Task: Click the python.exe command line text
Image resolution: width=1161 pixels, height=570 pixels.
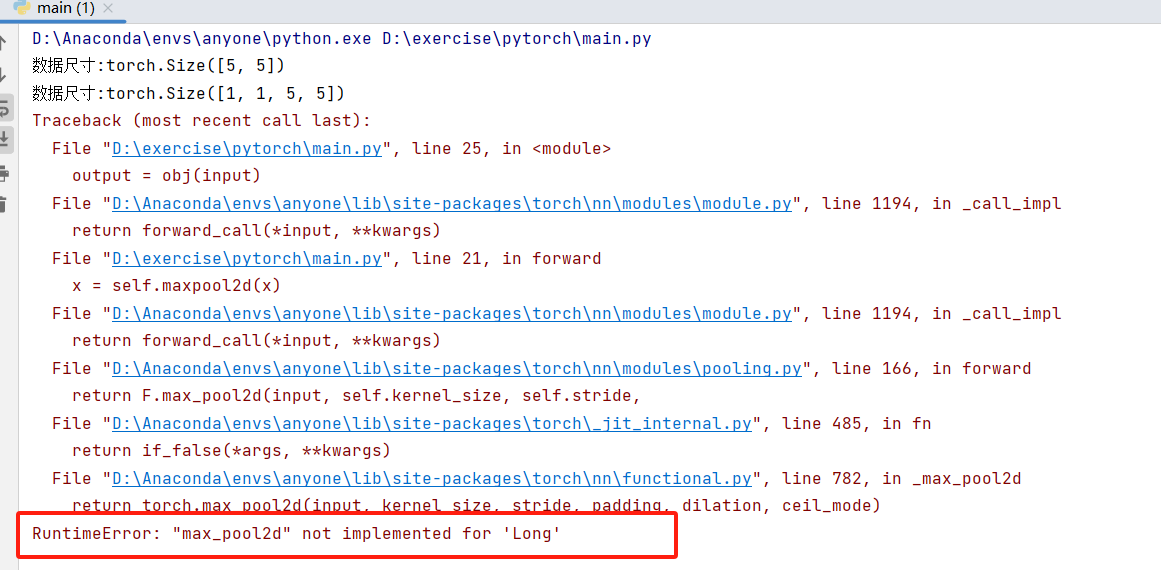Action: pos(341,38)
